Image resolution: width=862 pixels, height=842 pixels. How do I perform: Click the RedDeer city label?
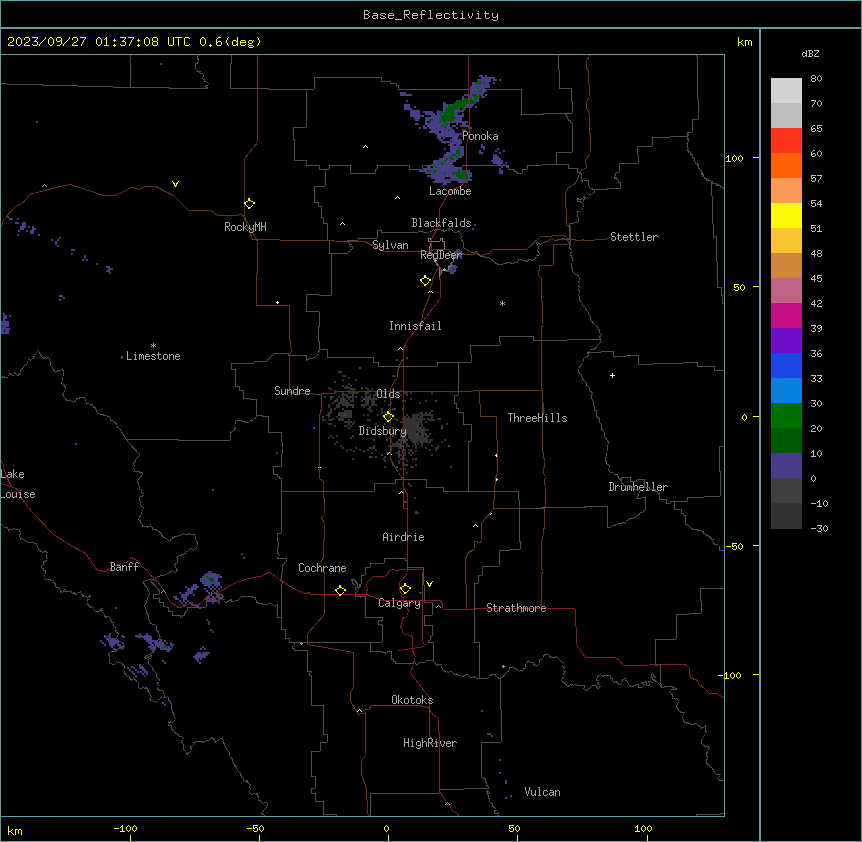point(441,255)
